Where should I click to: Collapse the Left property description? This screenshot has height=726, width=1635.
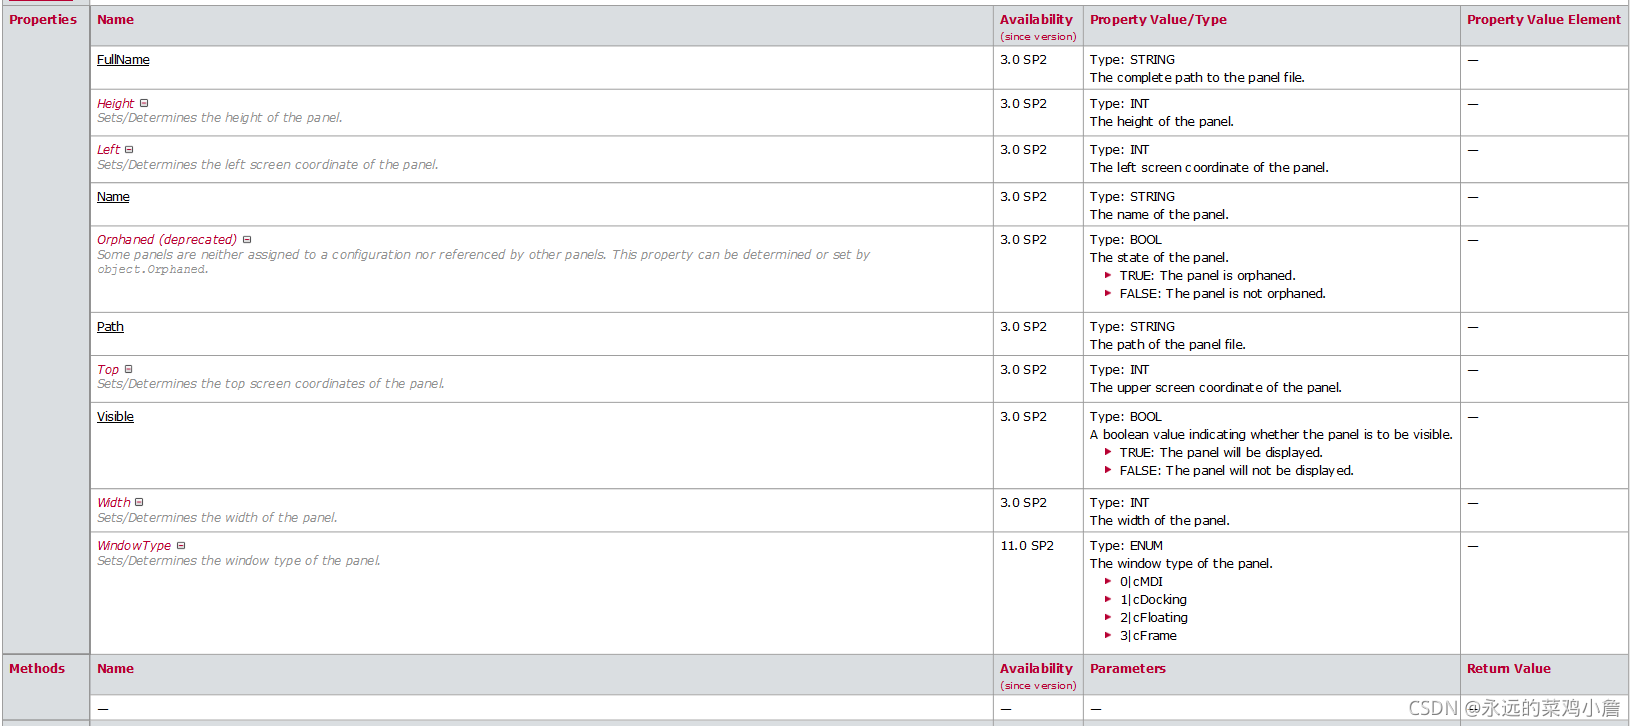pos(129,150)
